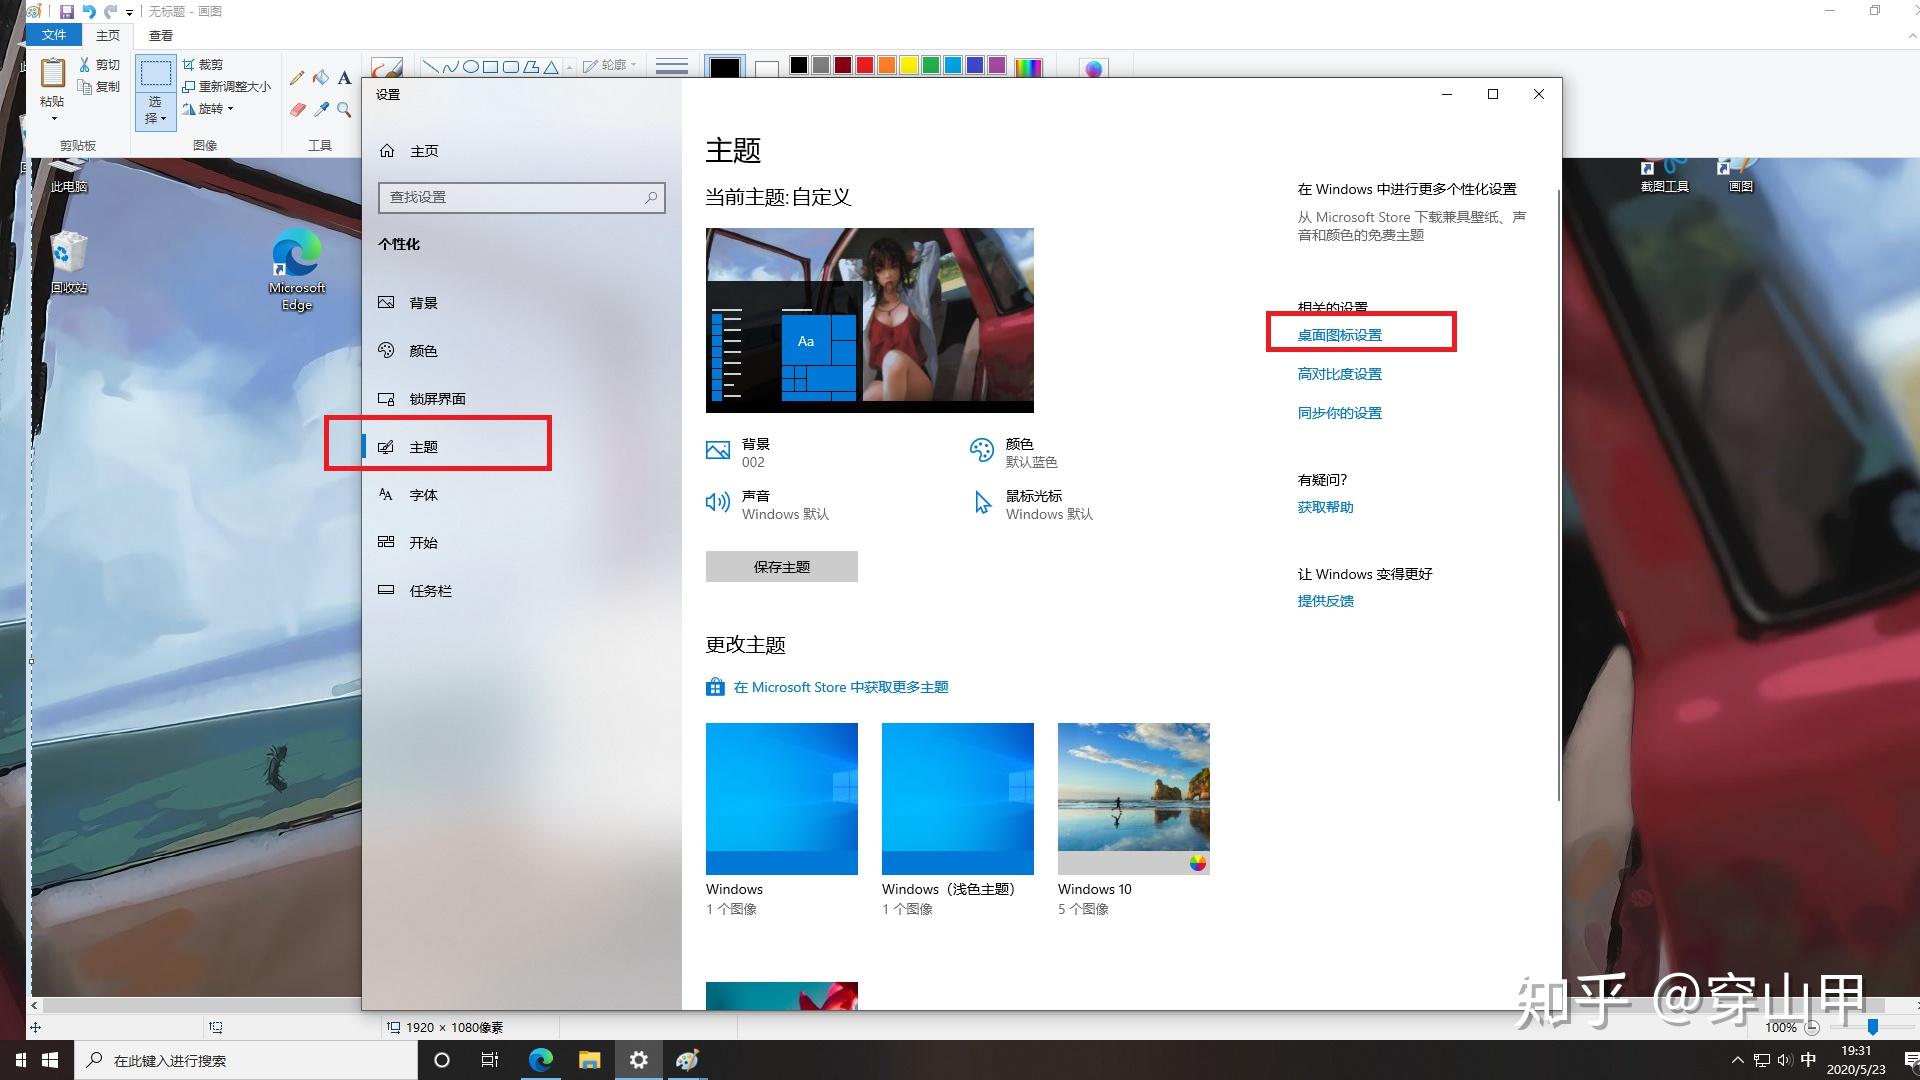Click the 提供反馈 link
The height and width of the screenshot is (1080, 1920).
[x=1325, y=602]
